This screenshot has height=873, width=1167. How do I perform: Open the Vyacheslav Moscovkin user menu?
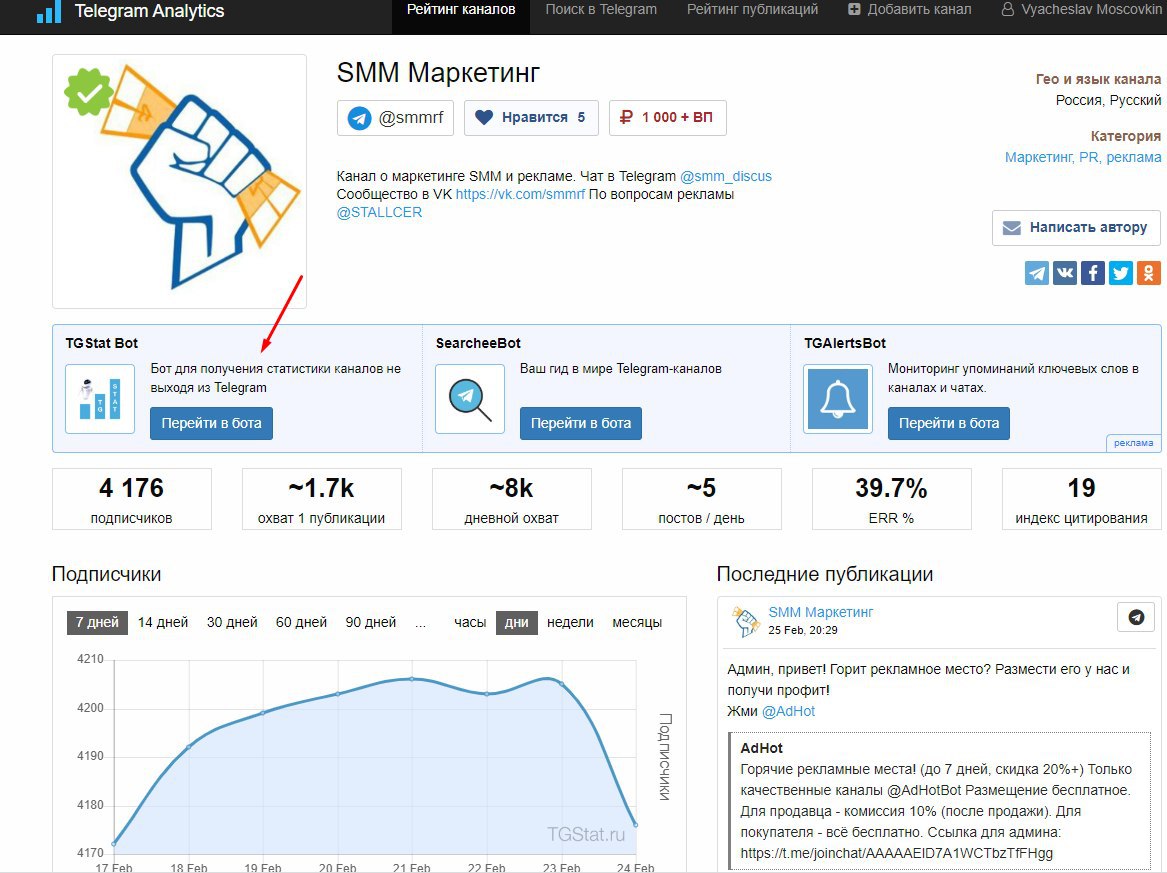pos(1081,10)
